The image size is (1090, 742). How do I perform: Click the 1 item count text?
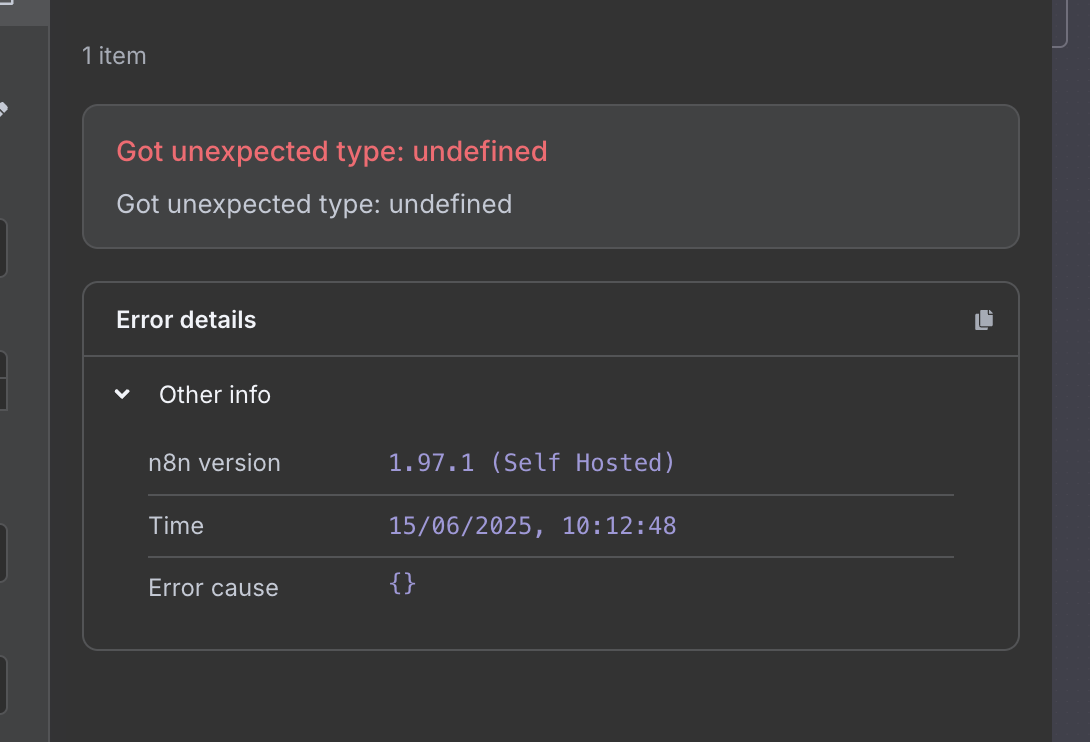pos(114,56)
